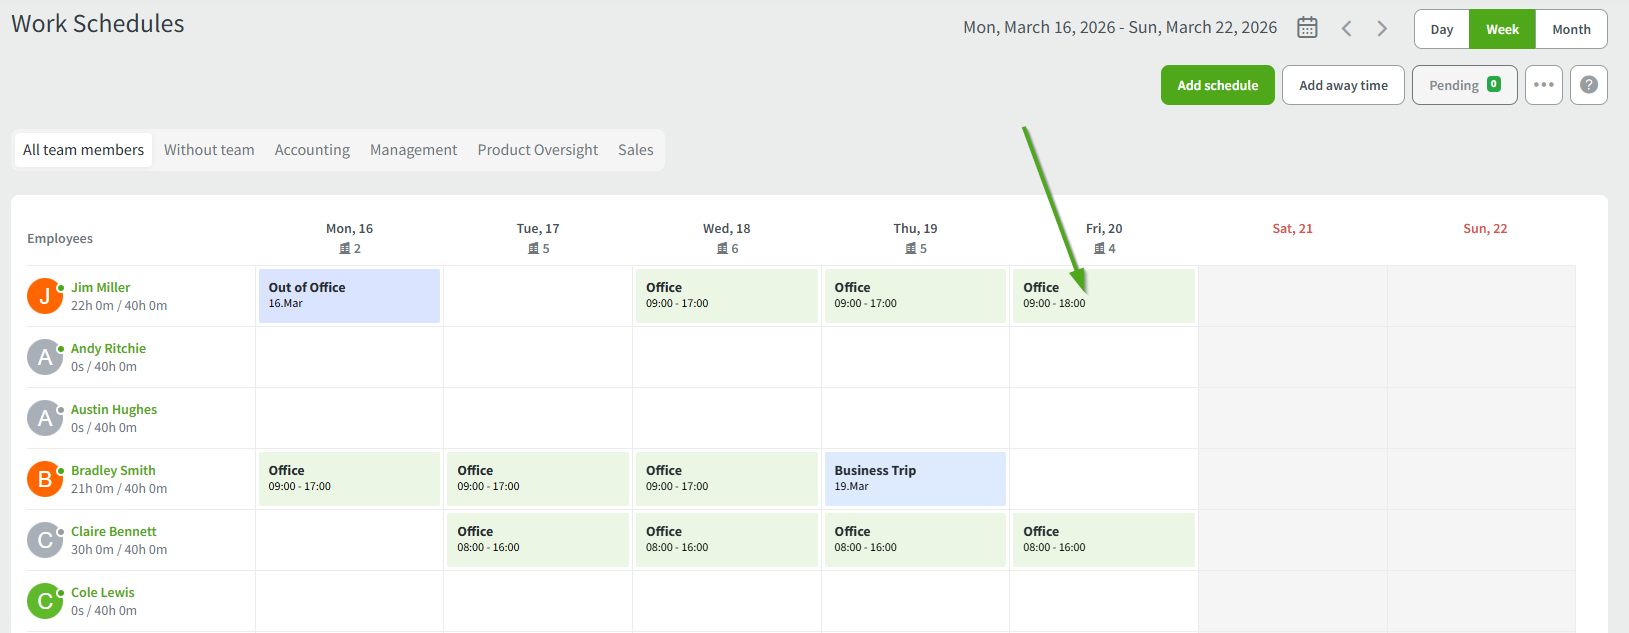Open Claire Bennett's profile link
The height and width of the screenshot is (633, 1629).
click(x=113, y=531)
